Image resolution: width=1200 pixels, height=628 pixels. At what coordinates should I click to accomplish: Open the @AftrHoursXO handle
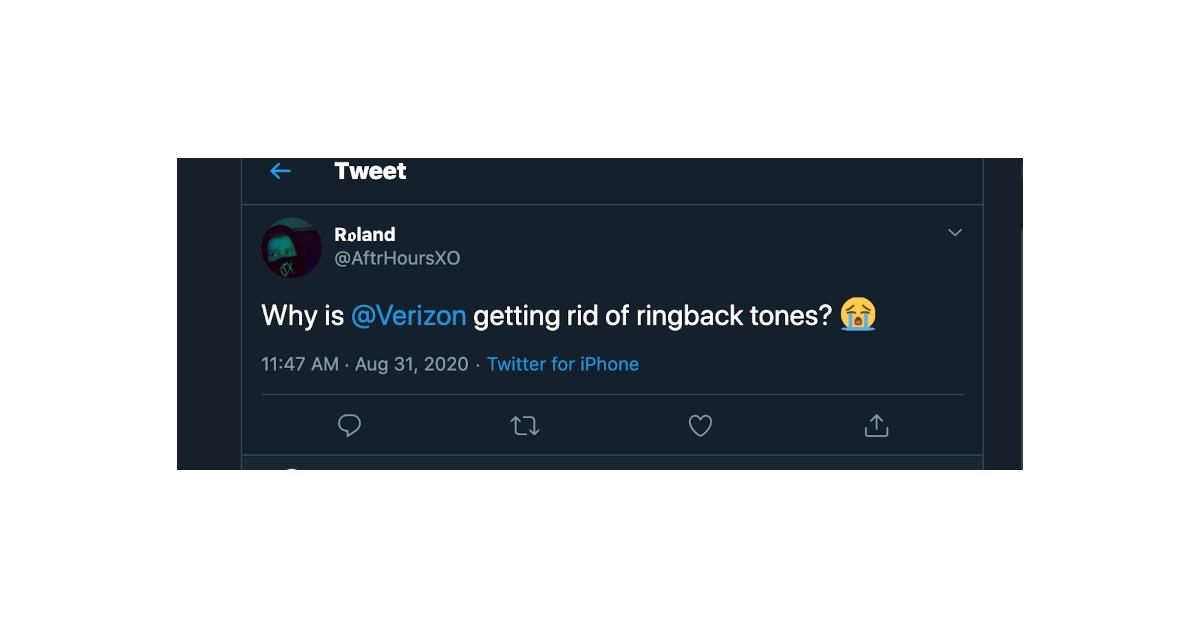399,258
